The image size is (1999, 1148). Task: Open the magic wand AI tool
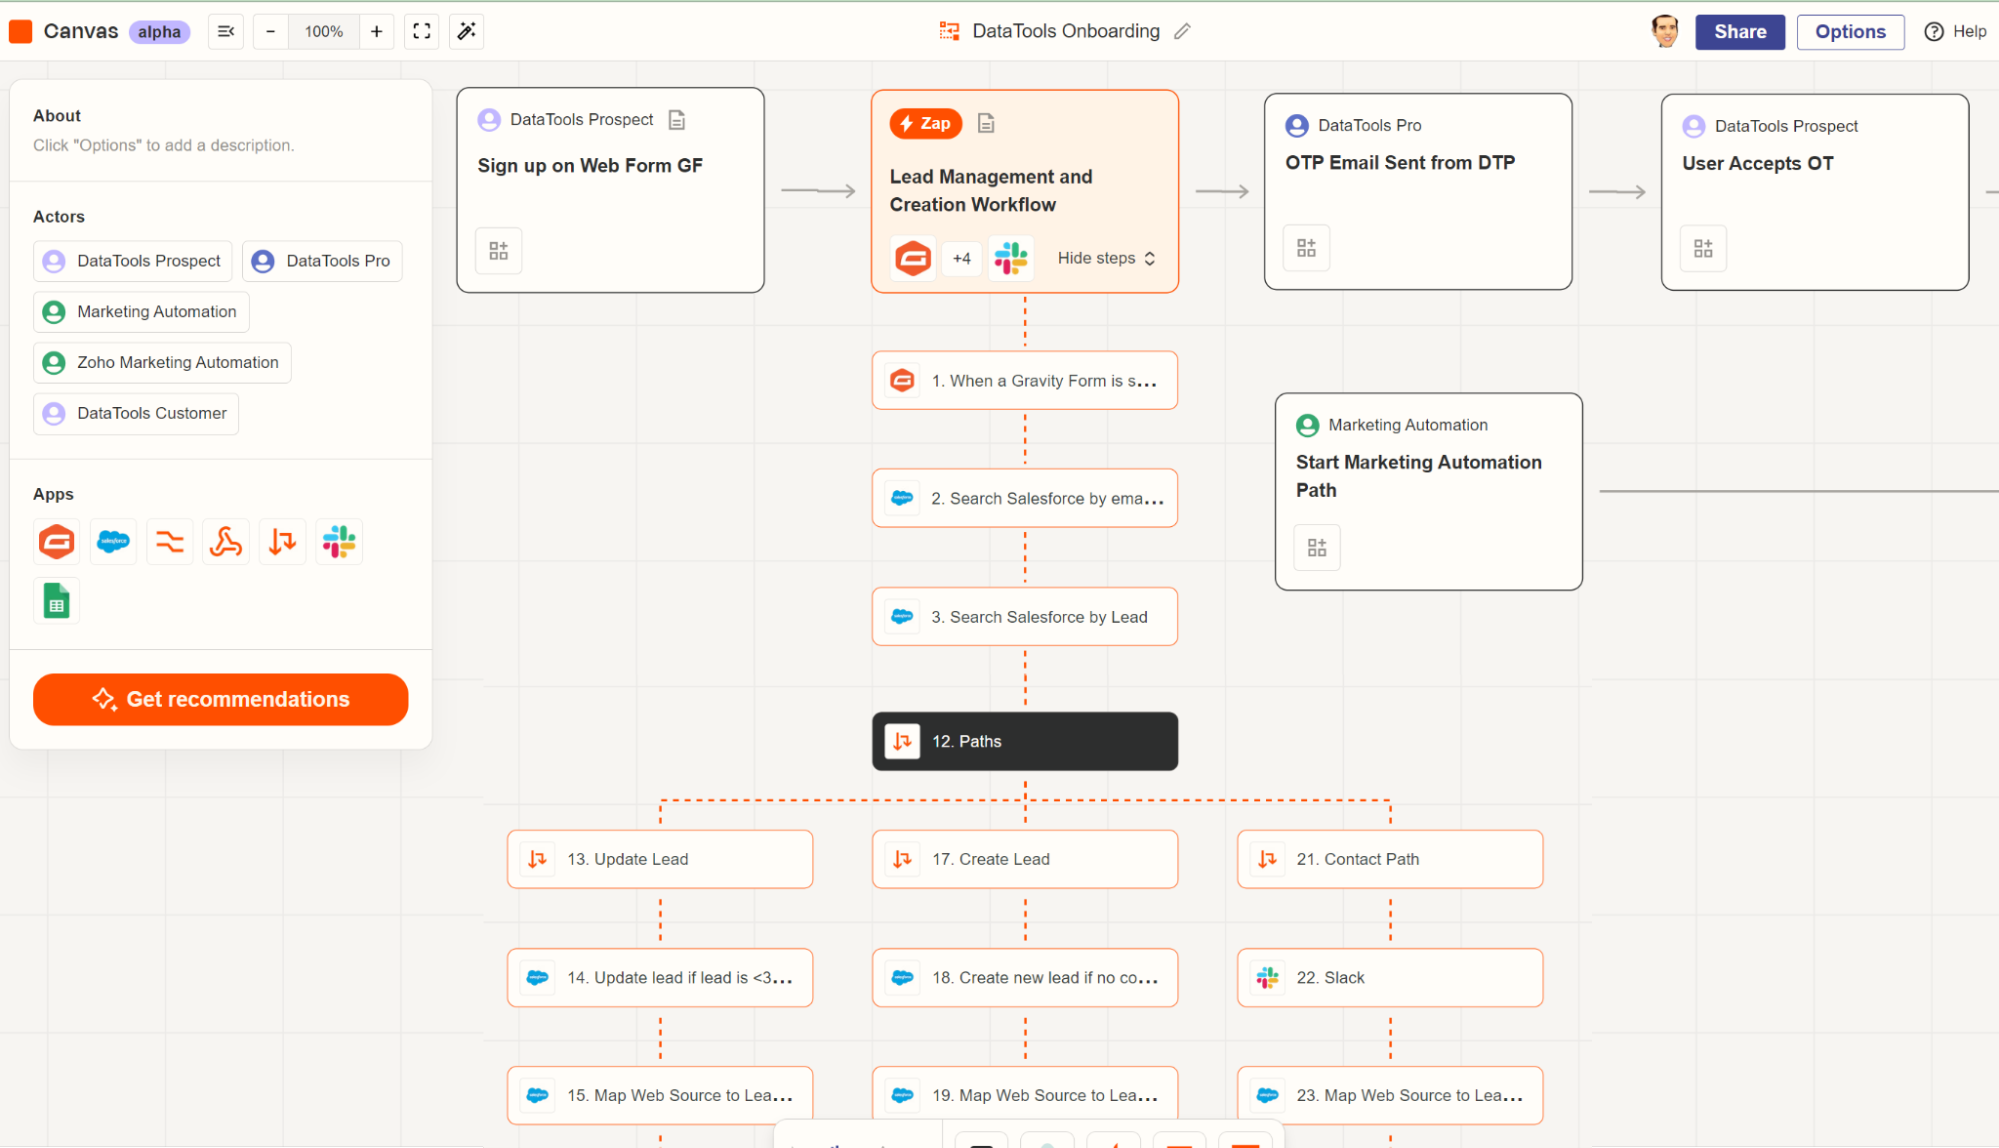click(x=466, y=32)
